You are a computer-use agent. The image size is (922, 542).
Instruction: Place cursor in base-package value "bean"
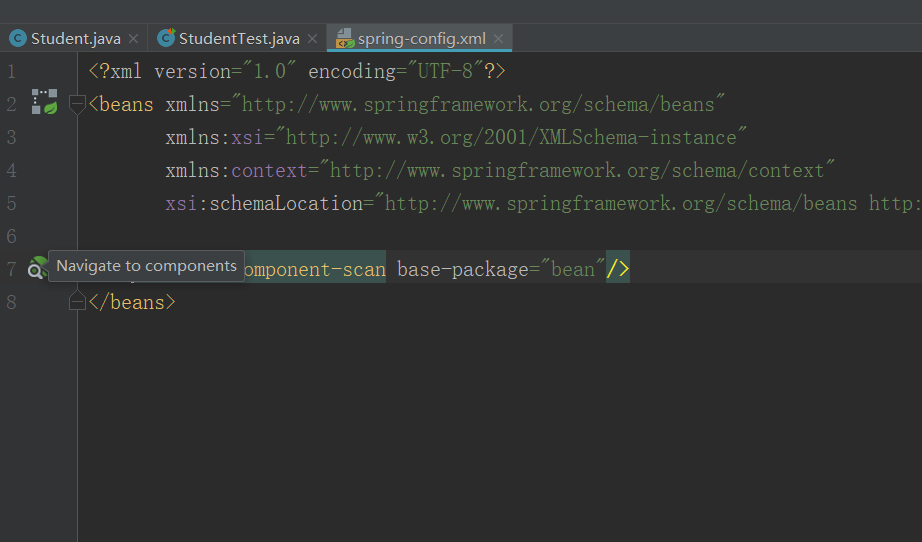coord(571,269)
